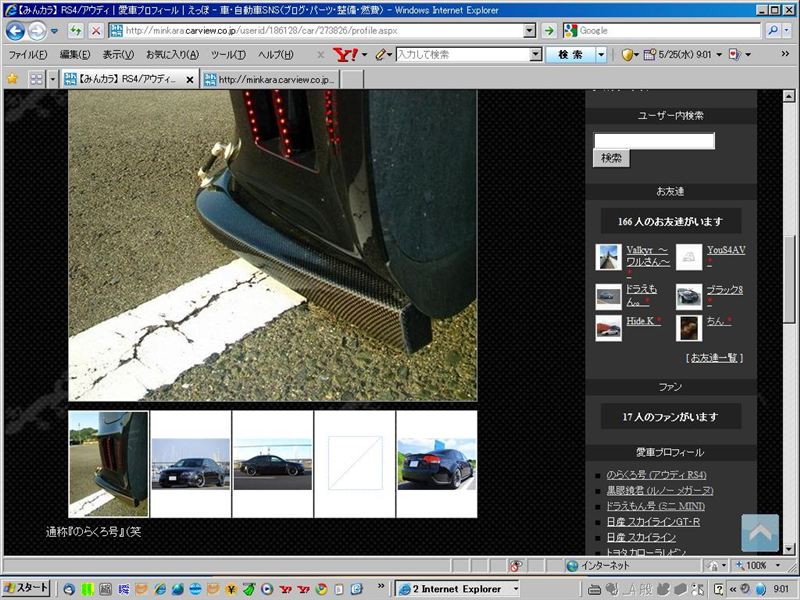Open the Favorites star icon
This screenshot has height=600, width=800.
click(x=12, y=79)
